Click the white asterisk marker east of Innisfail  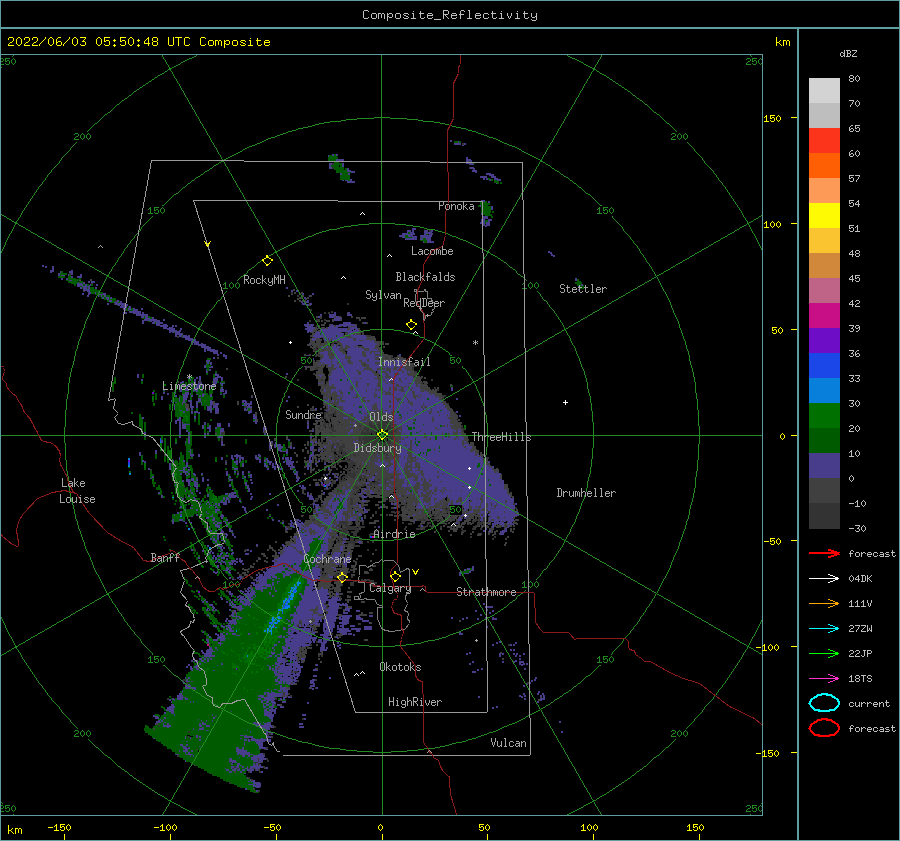click(x=475, y=343)
